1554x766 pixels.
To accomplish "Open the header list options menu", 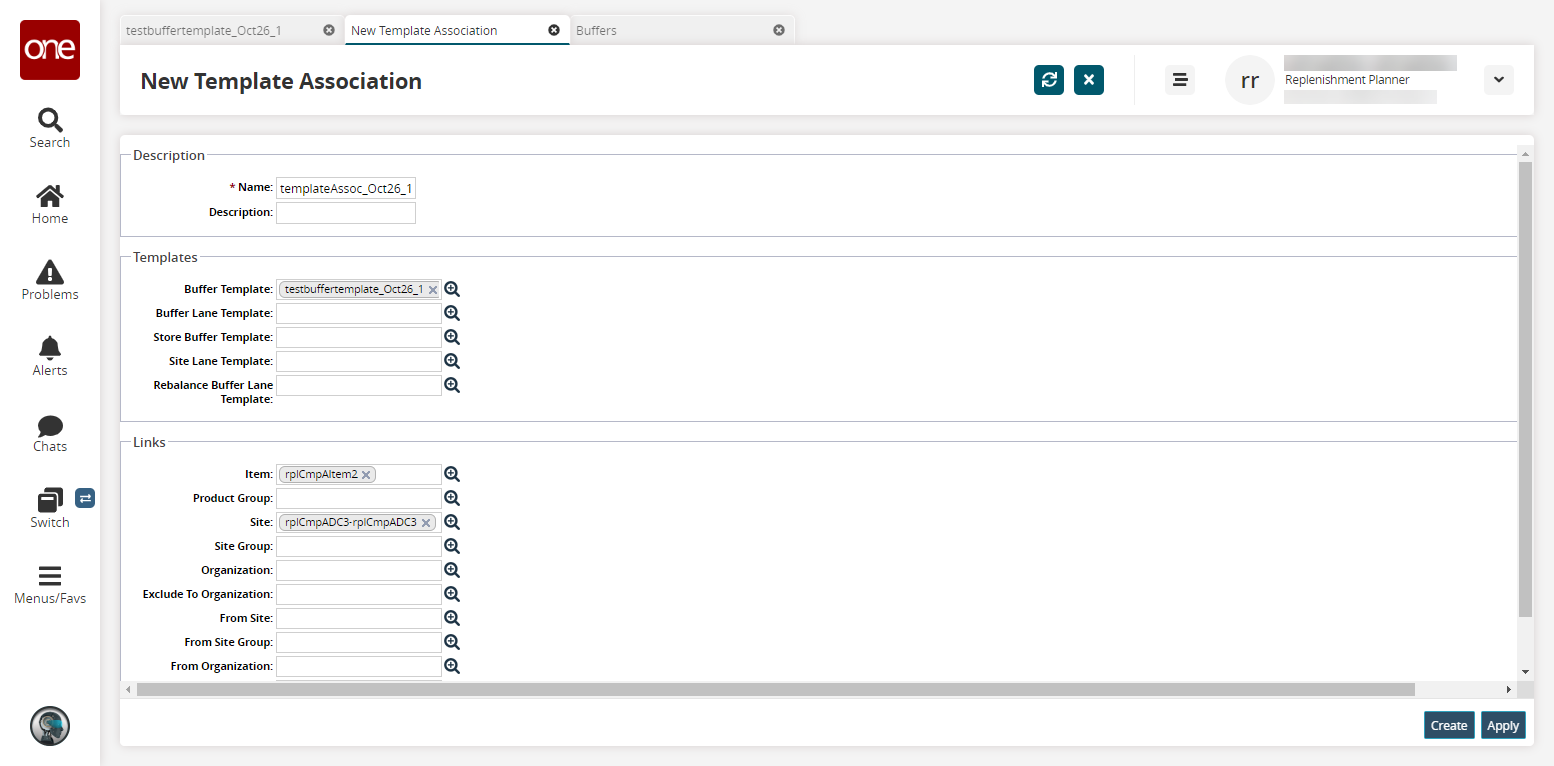I will pyautogui.click(x=1180, y=80).
